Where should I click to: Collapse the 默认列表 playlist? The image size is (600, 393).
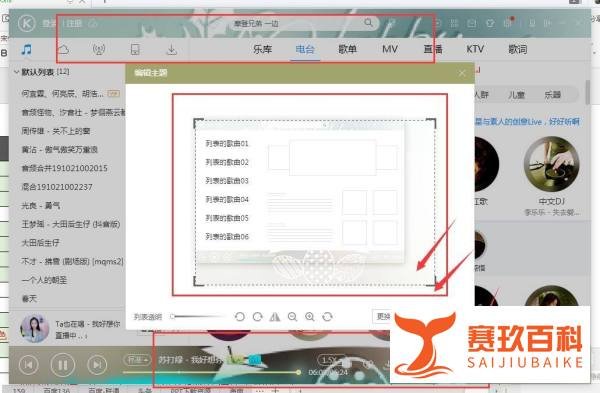16,72
